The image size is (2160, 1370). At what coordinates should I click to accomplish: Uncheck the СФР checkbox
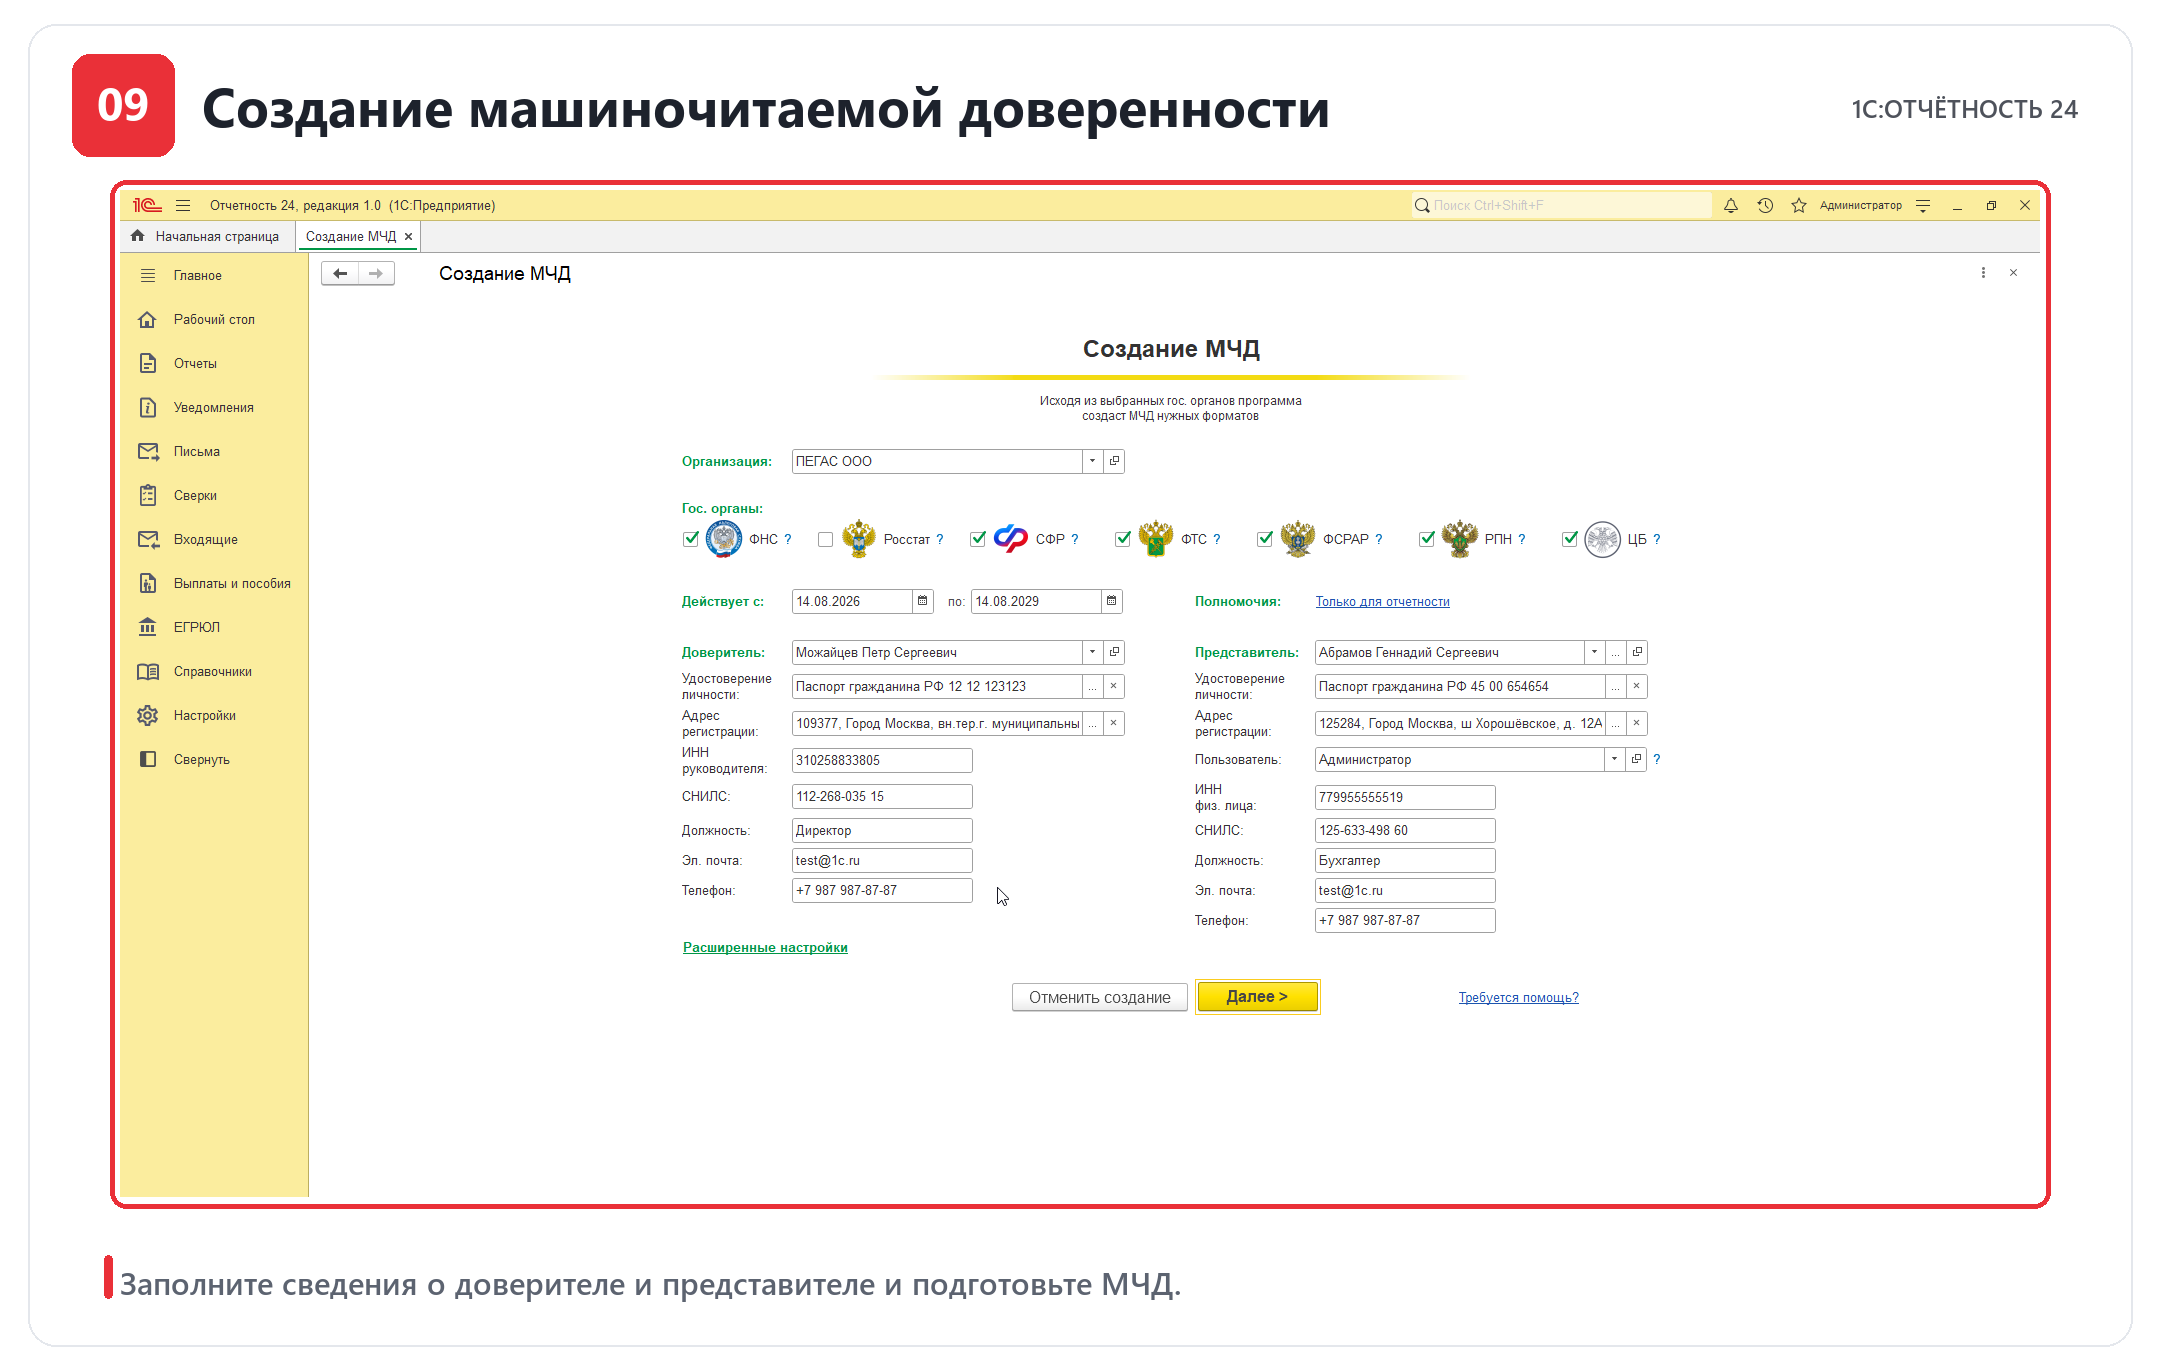coord(978,539)
